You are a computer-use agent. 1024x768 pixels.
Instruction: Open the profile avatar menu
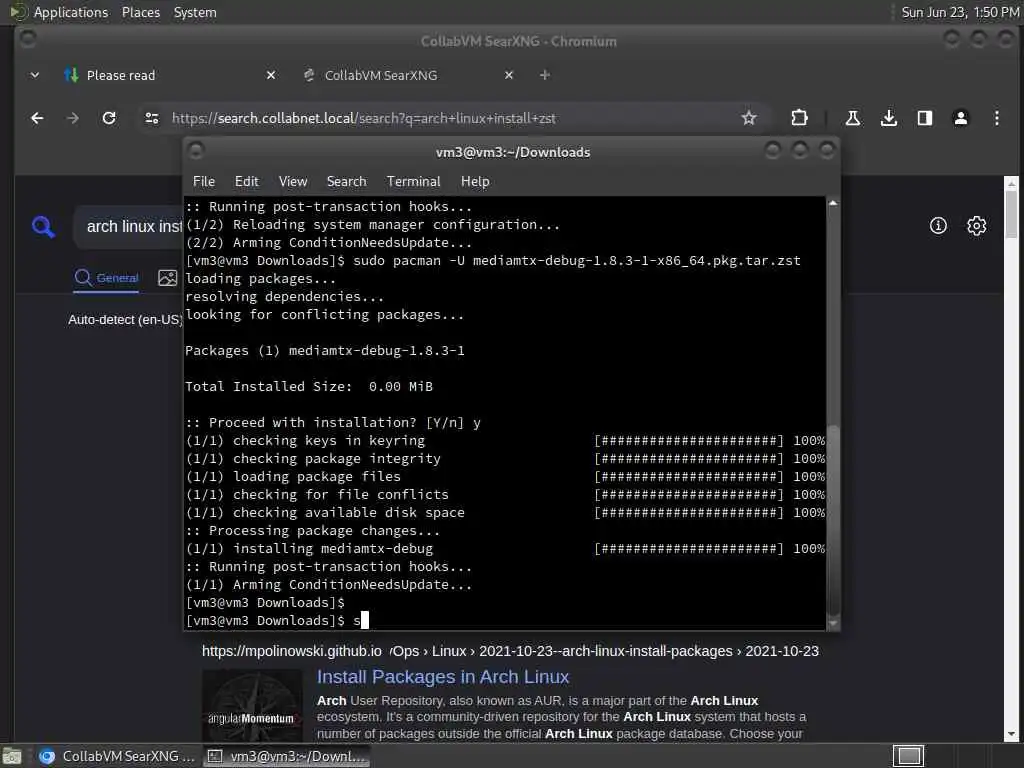click(x=960, y=118)
